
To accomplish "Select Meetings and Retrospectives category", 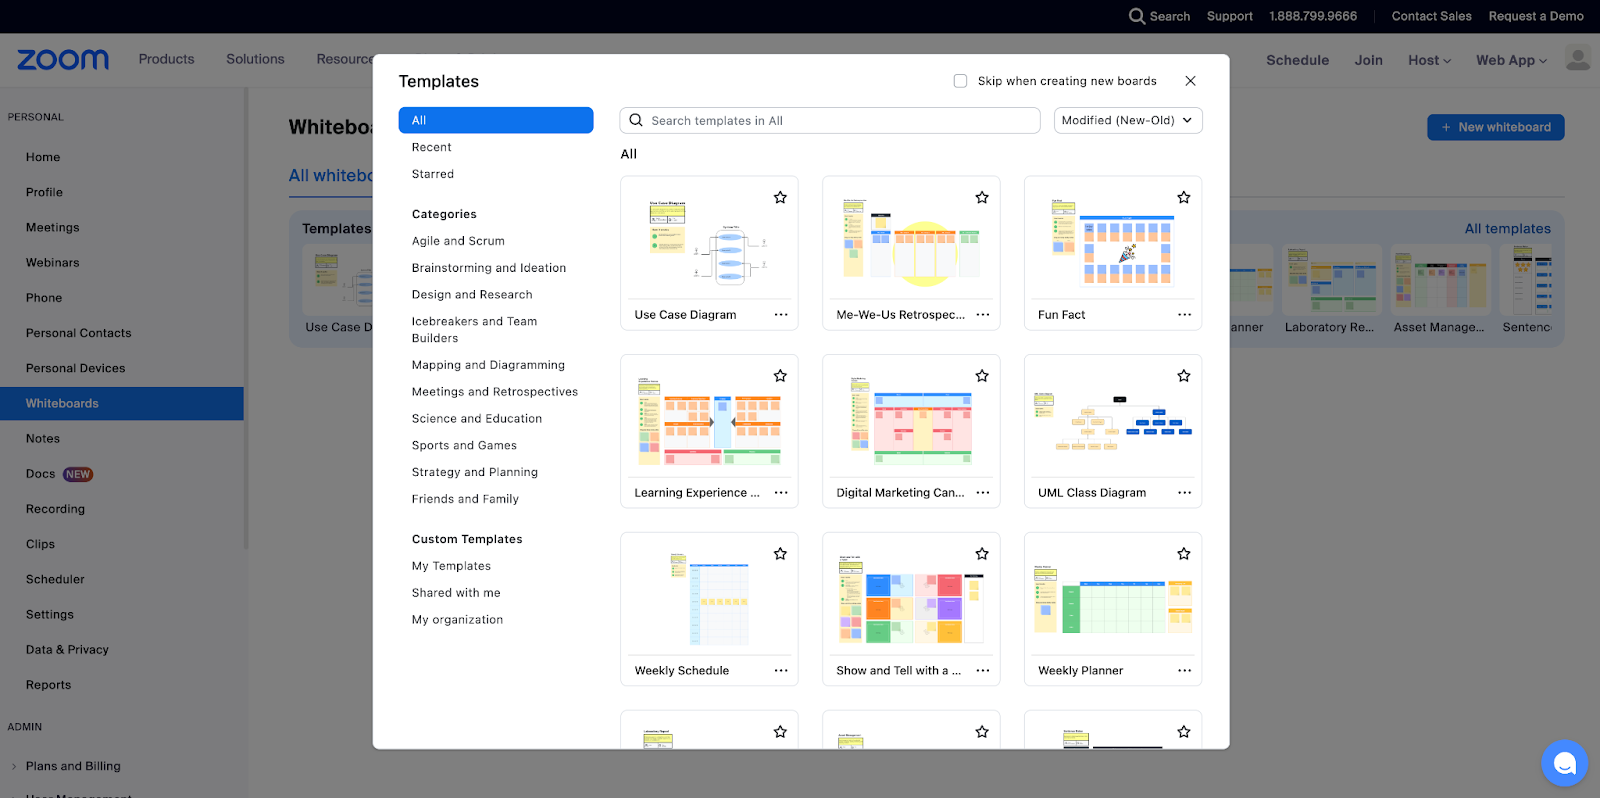I will [x=495, y=392].
